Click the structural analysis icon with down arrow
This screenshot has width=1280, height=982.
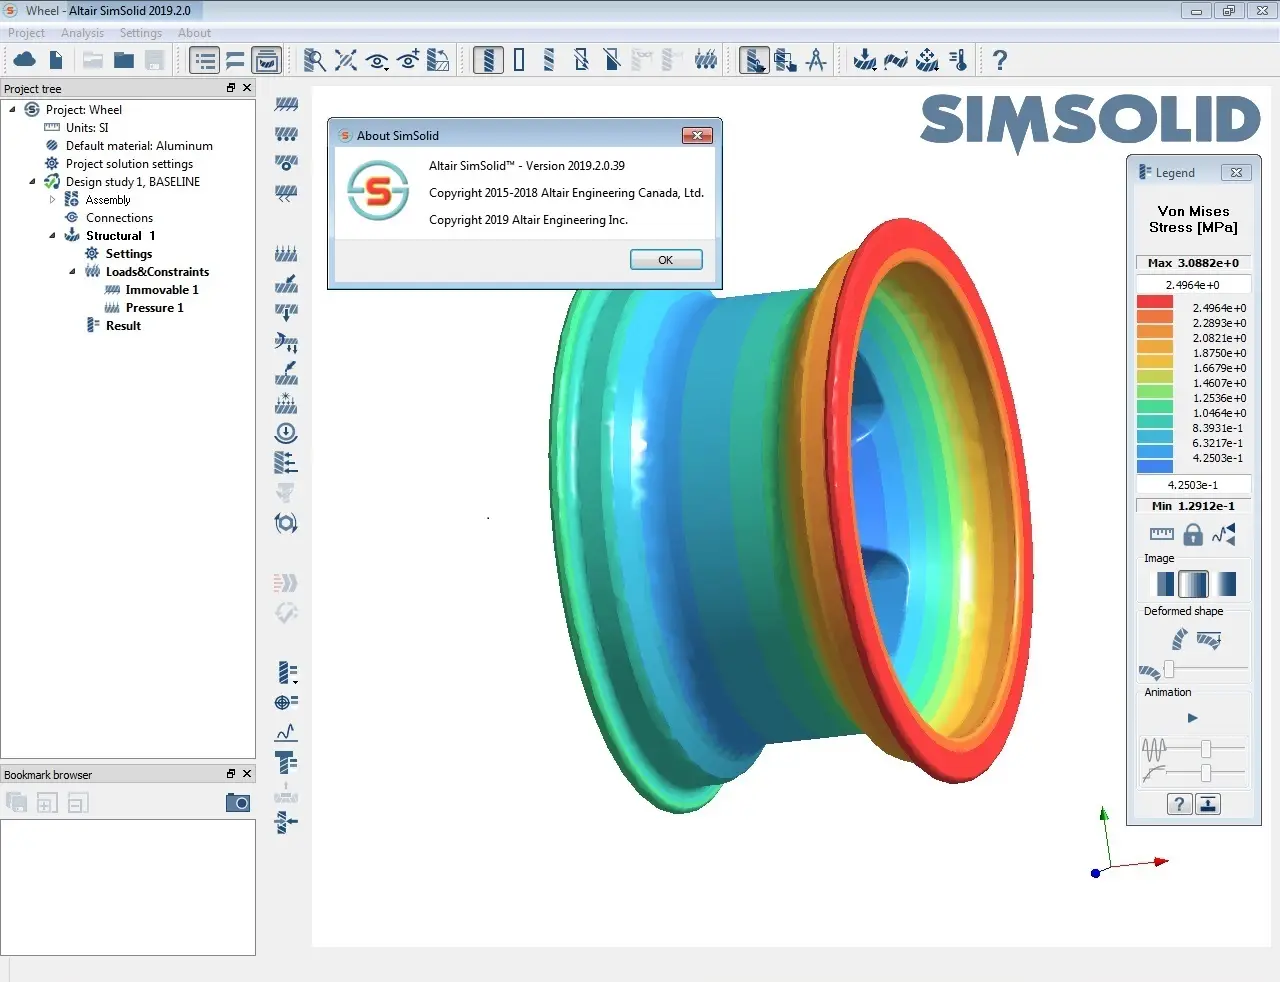(x=864, y=60)
